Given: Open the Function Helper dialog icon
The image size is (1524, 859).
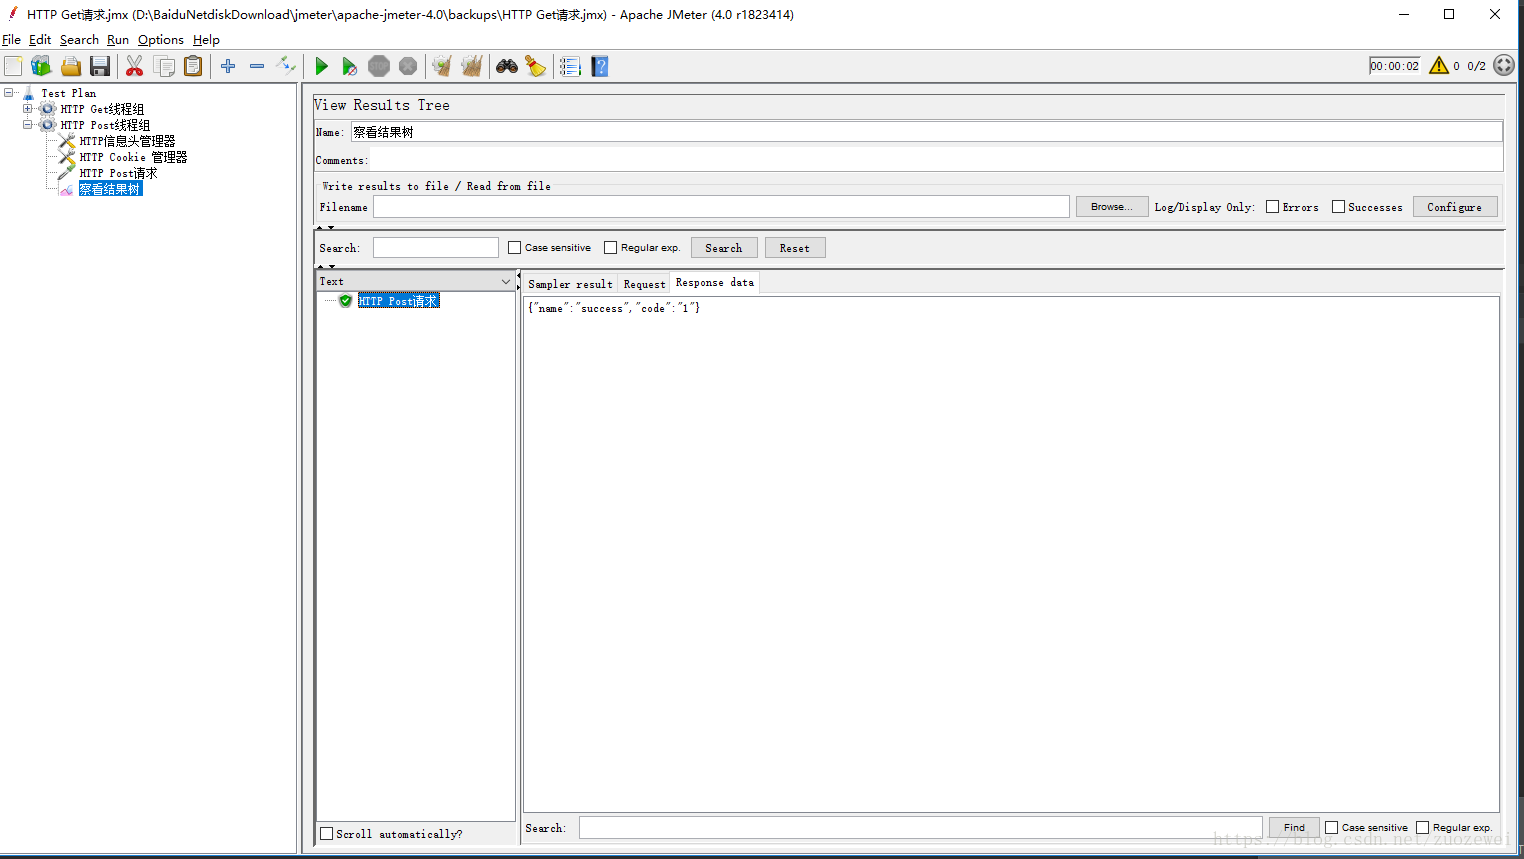Looking at the screenshot, I should click(x=570, y=66).
